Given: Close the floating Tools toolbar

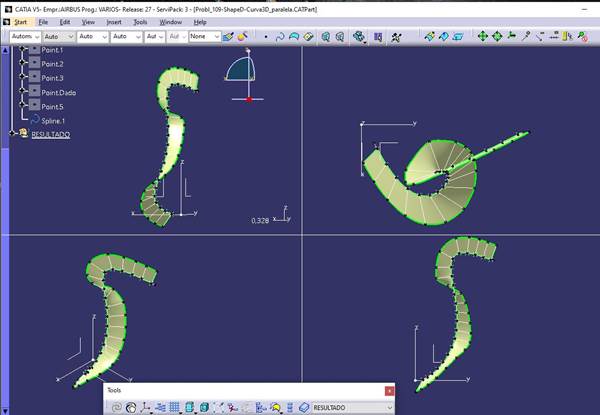Looking at the screenshot, I should pyautogui.click(x=390, y=390).
